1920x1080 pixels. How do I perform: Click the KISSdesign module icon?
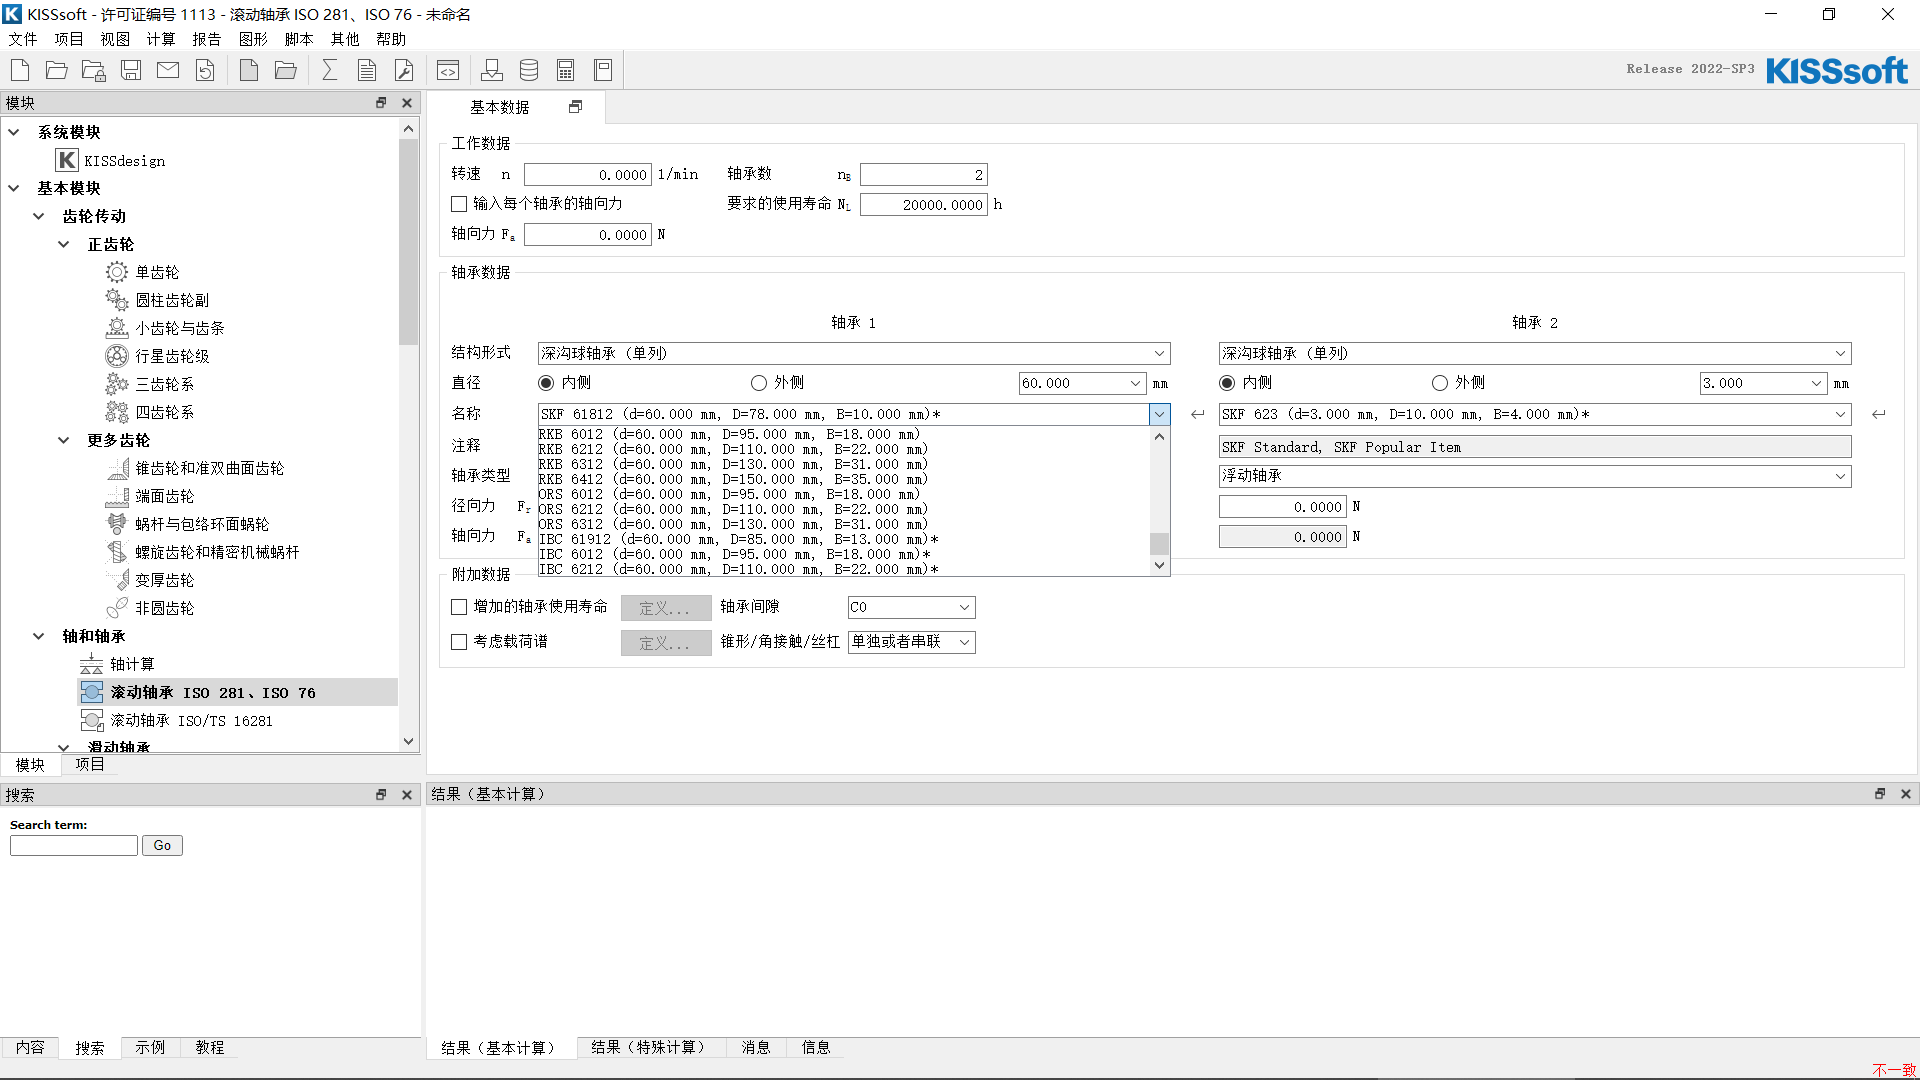coord(67,160)
